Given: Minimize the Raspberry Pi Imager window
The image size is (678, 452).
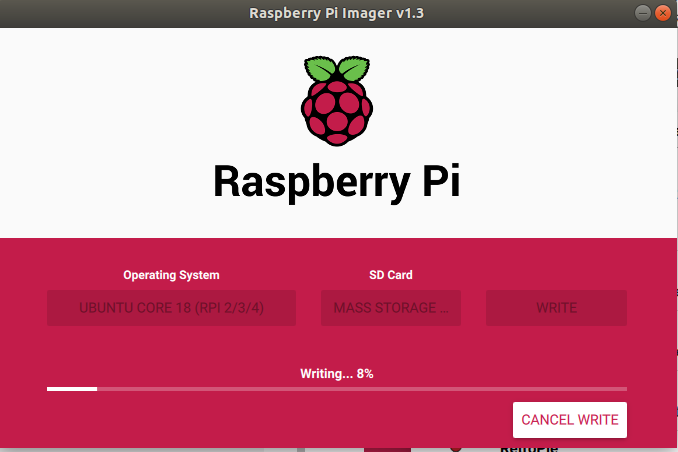Looking at the screenshot, I should pos(643,13).
